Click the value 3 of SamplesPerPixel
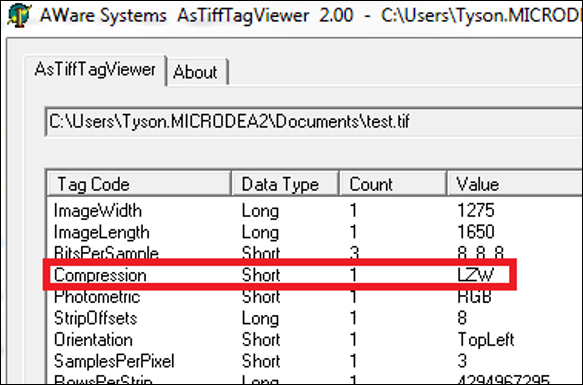 (462, 361)
